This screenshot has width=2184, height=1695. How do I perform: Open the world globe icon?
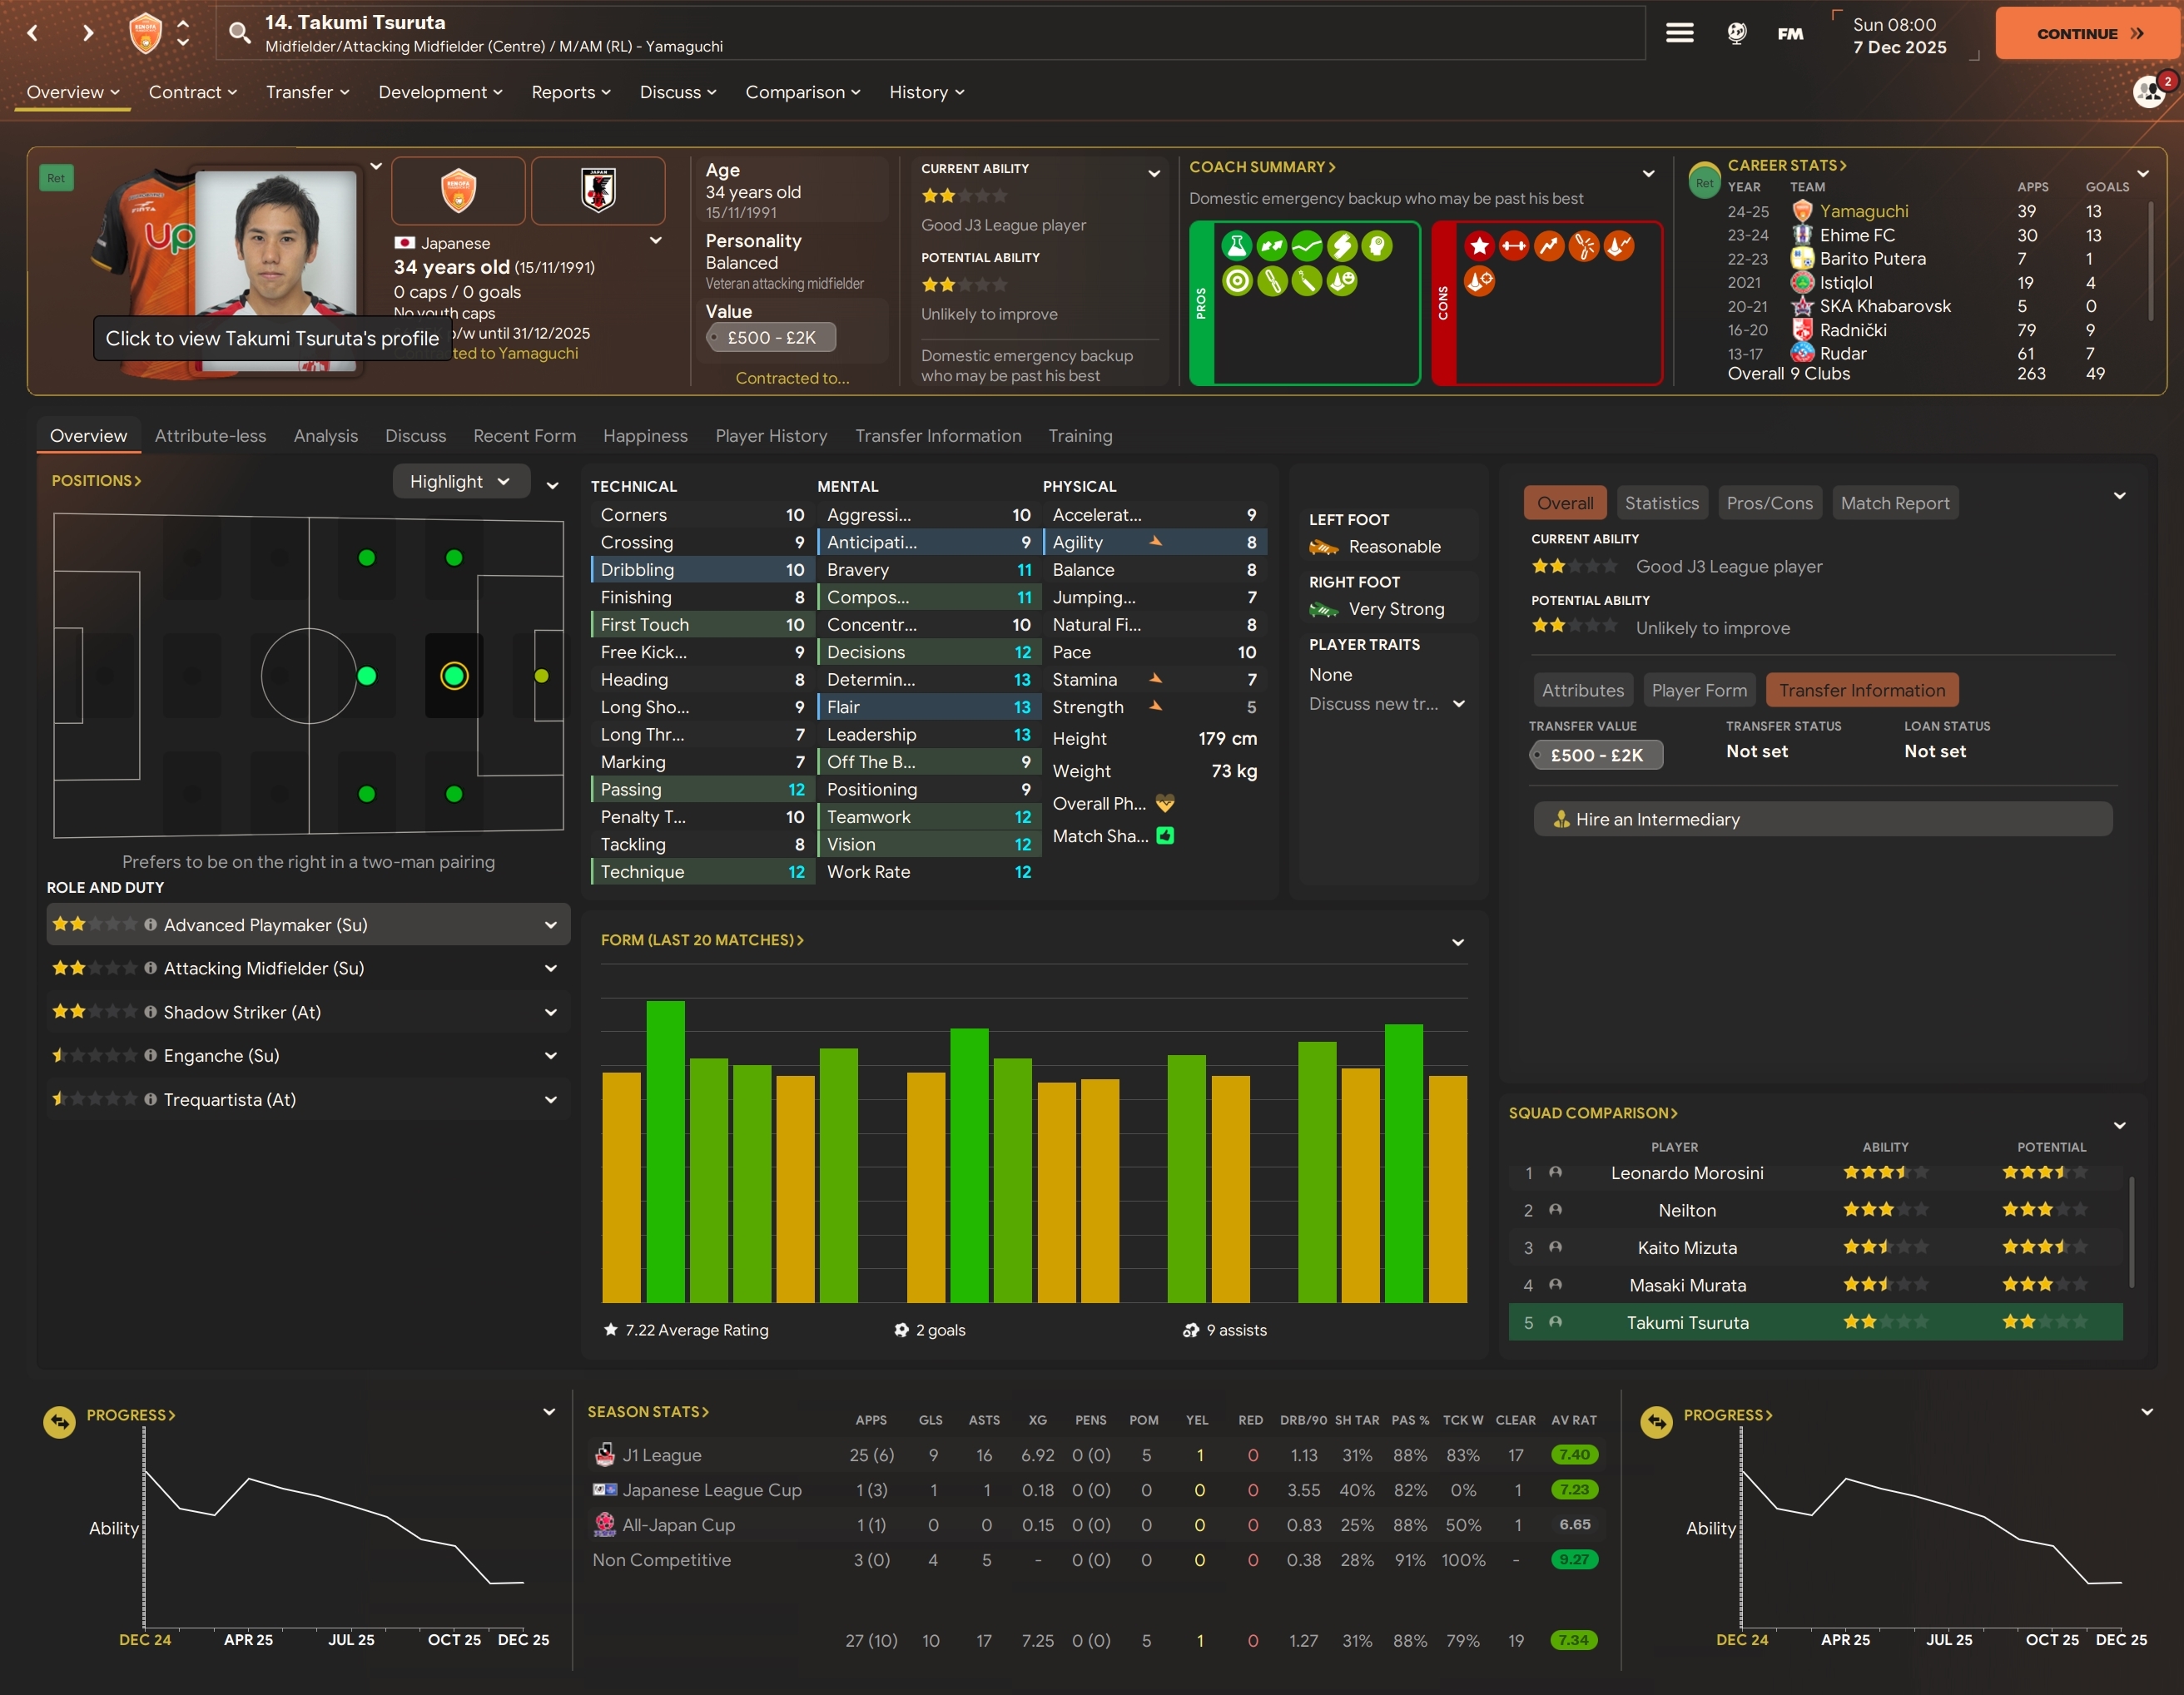[x=1737, y=33]
